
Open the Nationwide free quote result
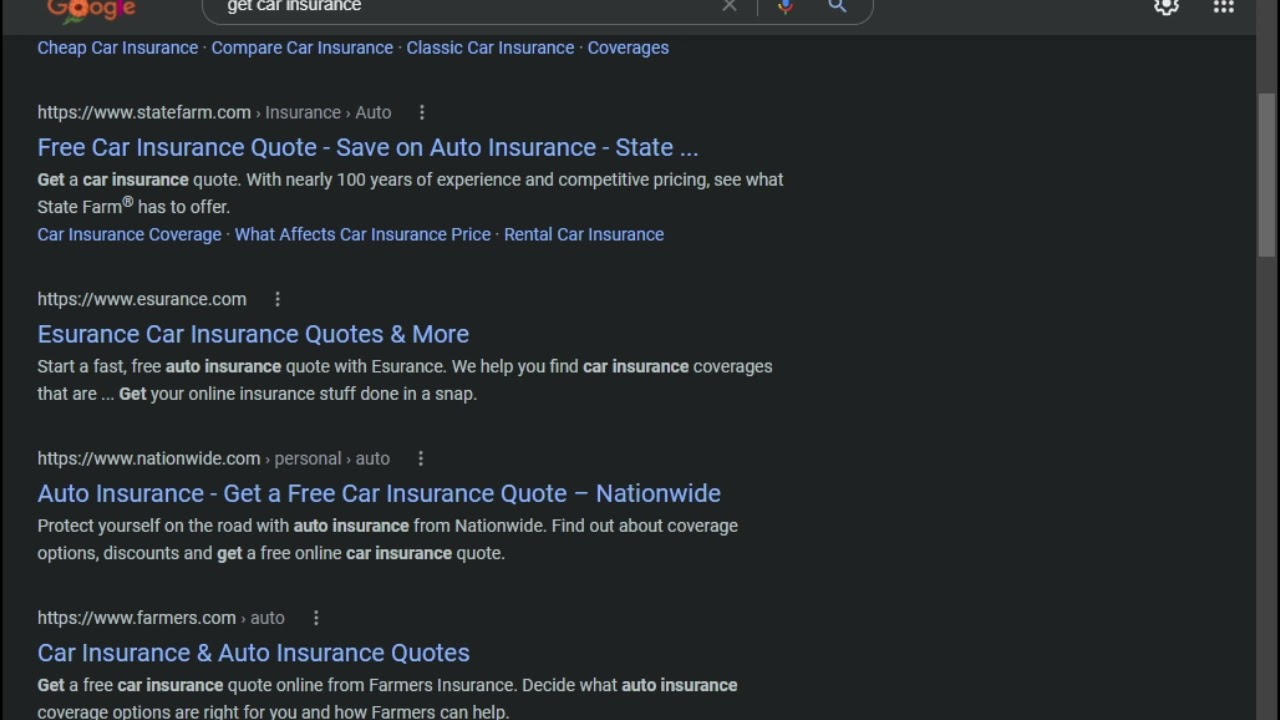point(379,493)
